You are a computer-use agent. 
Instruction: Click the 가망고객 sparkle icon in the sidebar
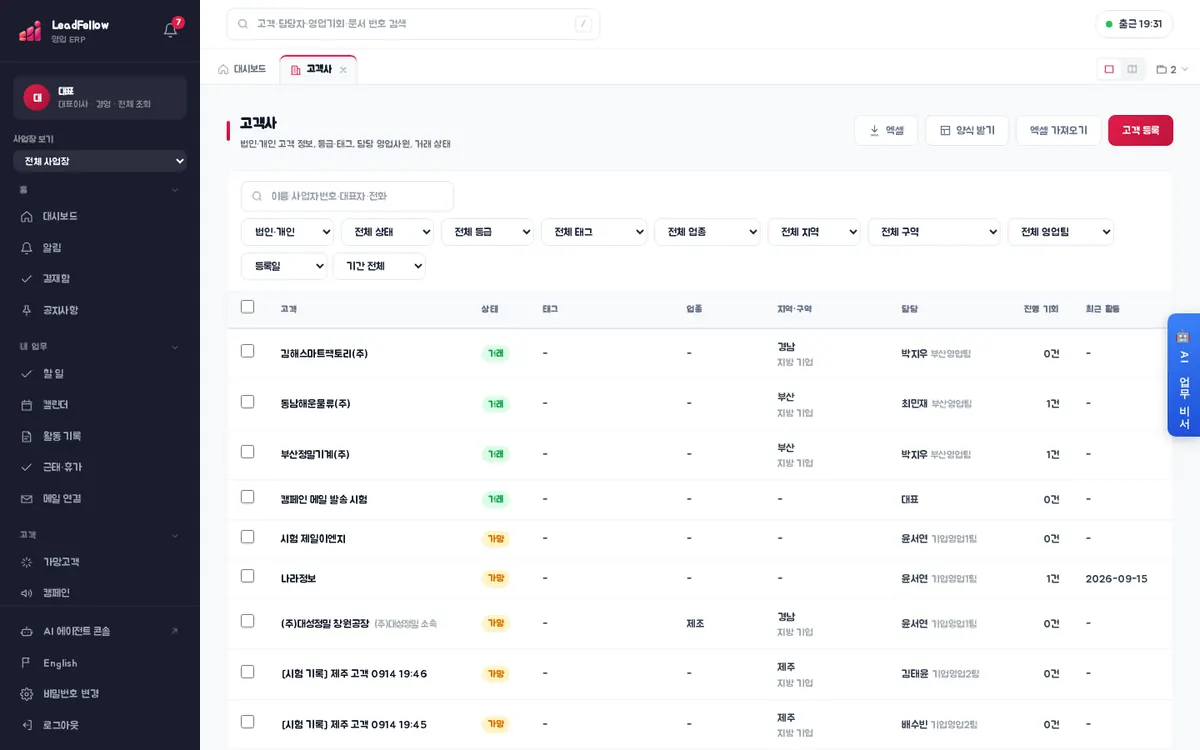coord(27,562)
